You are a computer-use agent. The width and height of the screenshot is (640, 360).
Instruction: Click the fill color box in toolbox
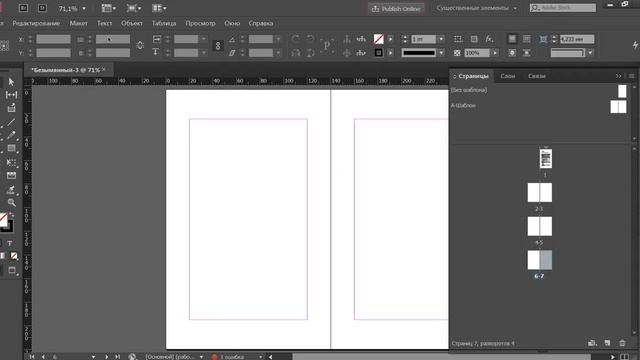click(3, 220)
